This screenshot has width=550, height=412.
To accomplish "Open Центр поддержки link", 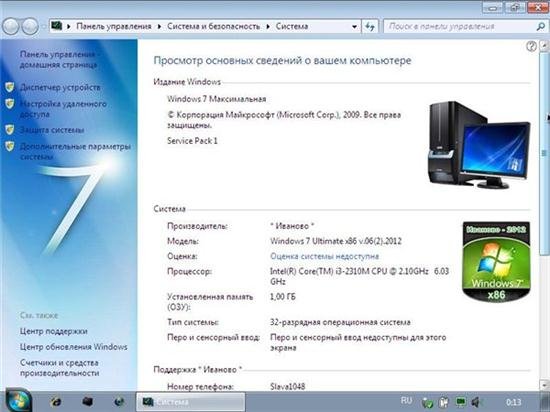I will [54, 331].
